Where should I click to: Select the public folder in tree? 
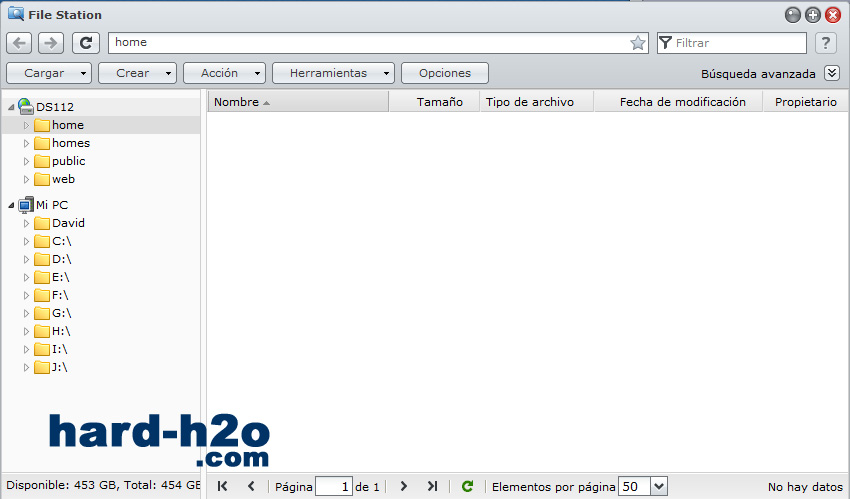[68, 161]
